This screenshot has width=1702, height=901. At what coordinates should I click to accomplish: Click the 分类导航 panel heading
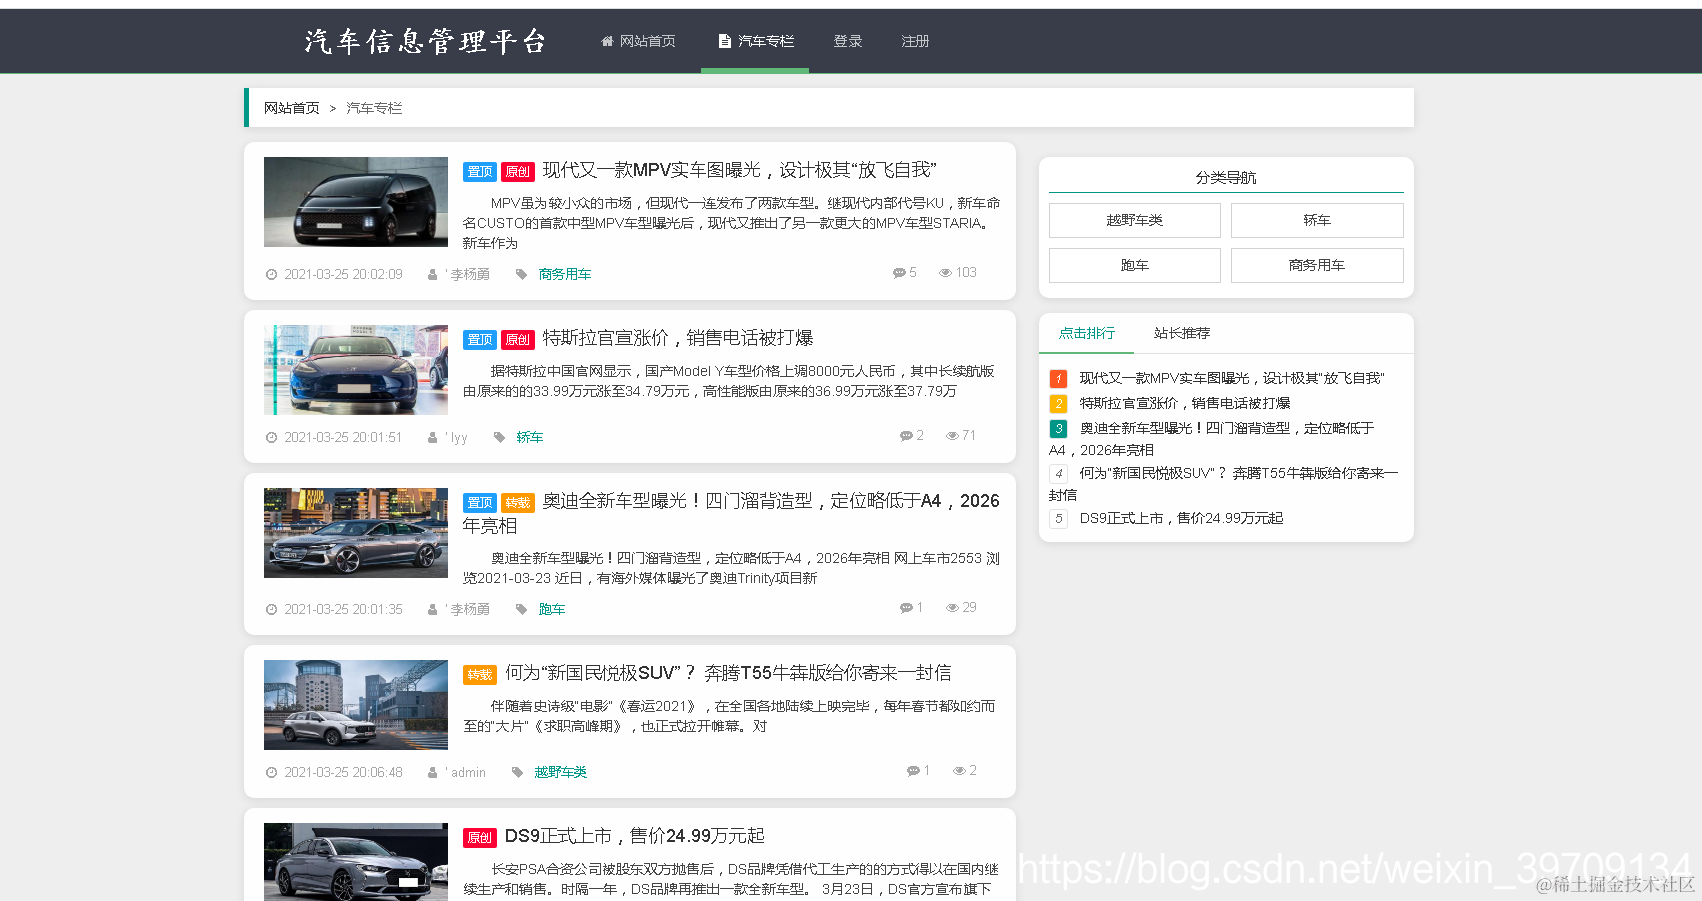pyautogui.click(x=1226, y=178)
